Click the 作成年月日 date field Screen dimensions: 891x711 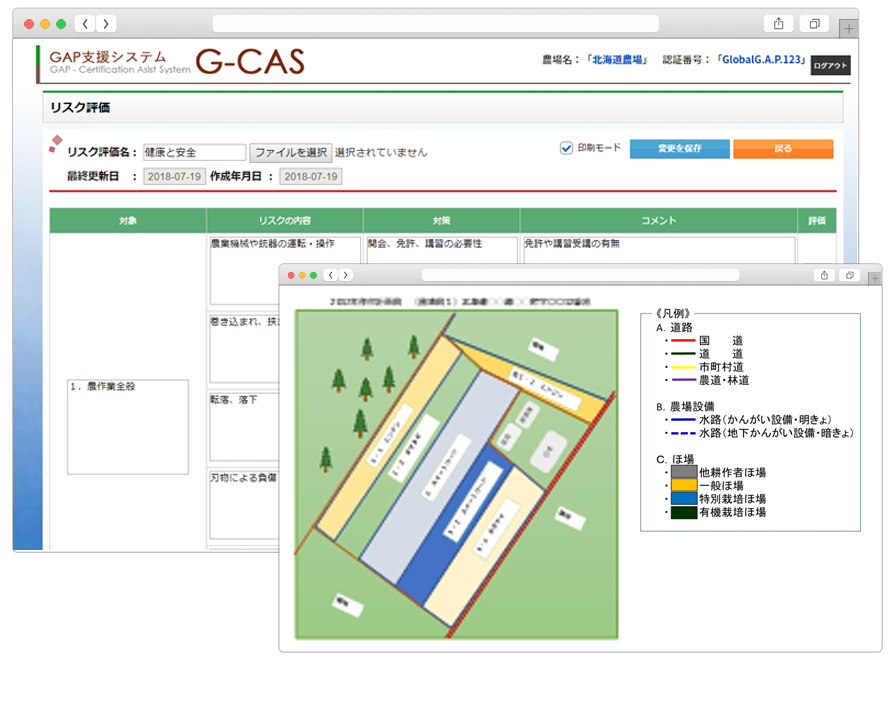310,177
